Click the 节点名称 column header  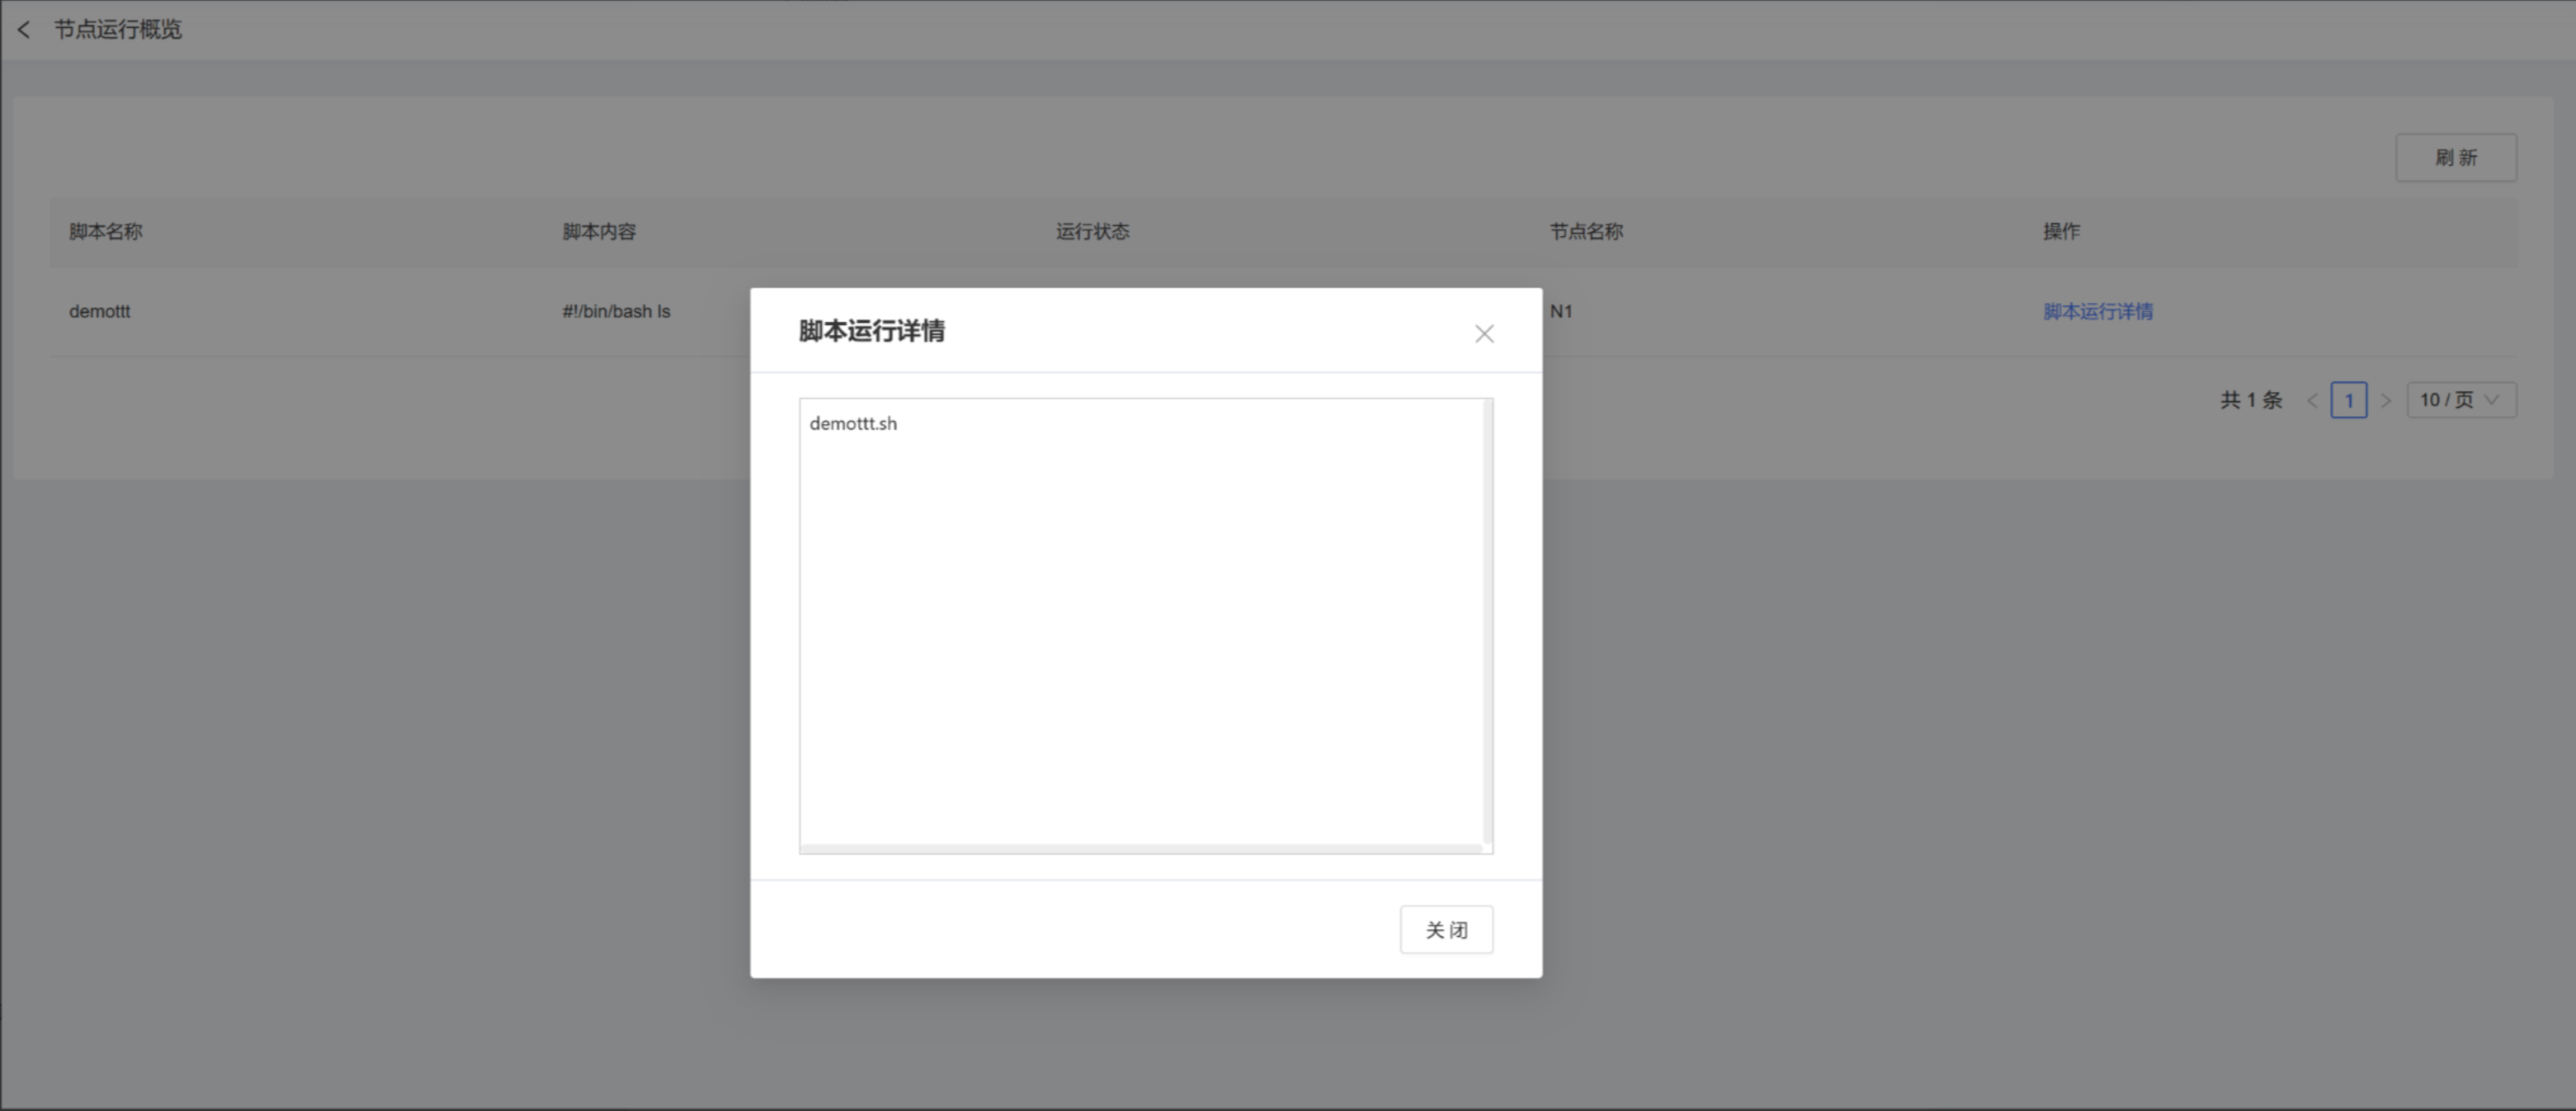1586,231
